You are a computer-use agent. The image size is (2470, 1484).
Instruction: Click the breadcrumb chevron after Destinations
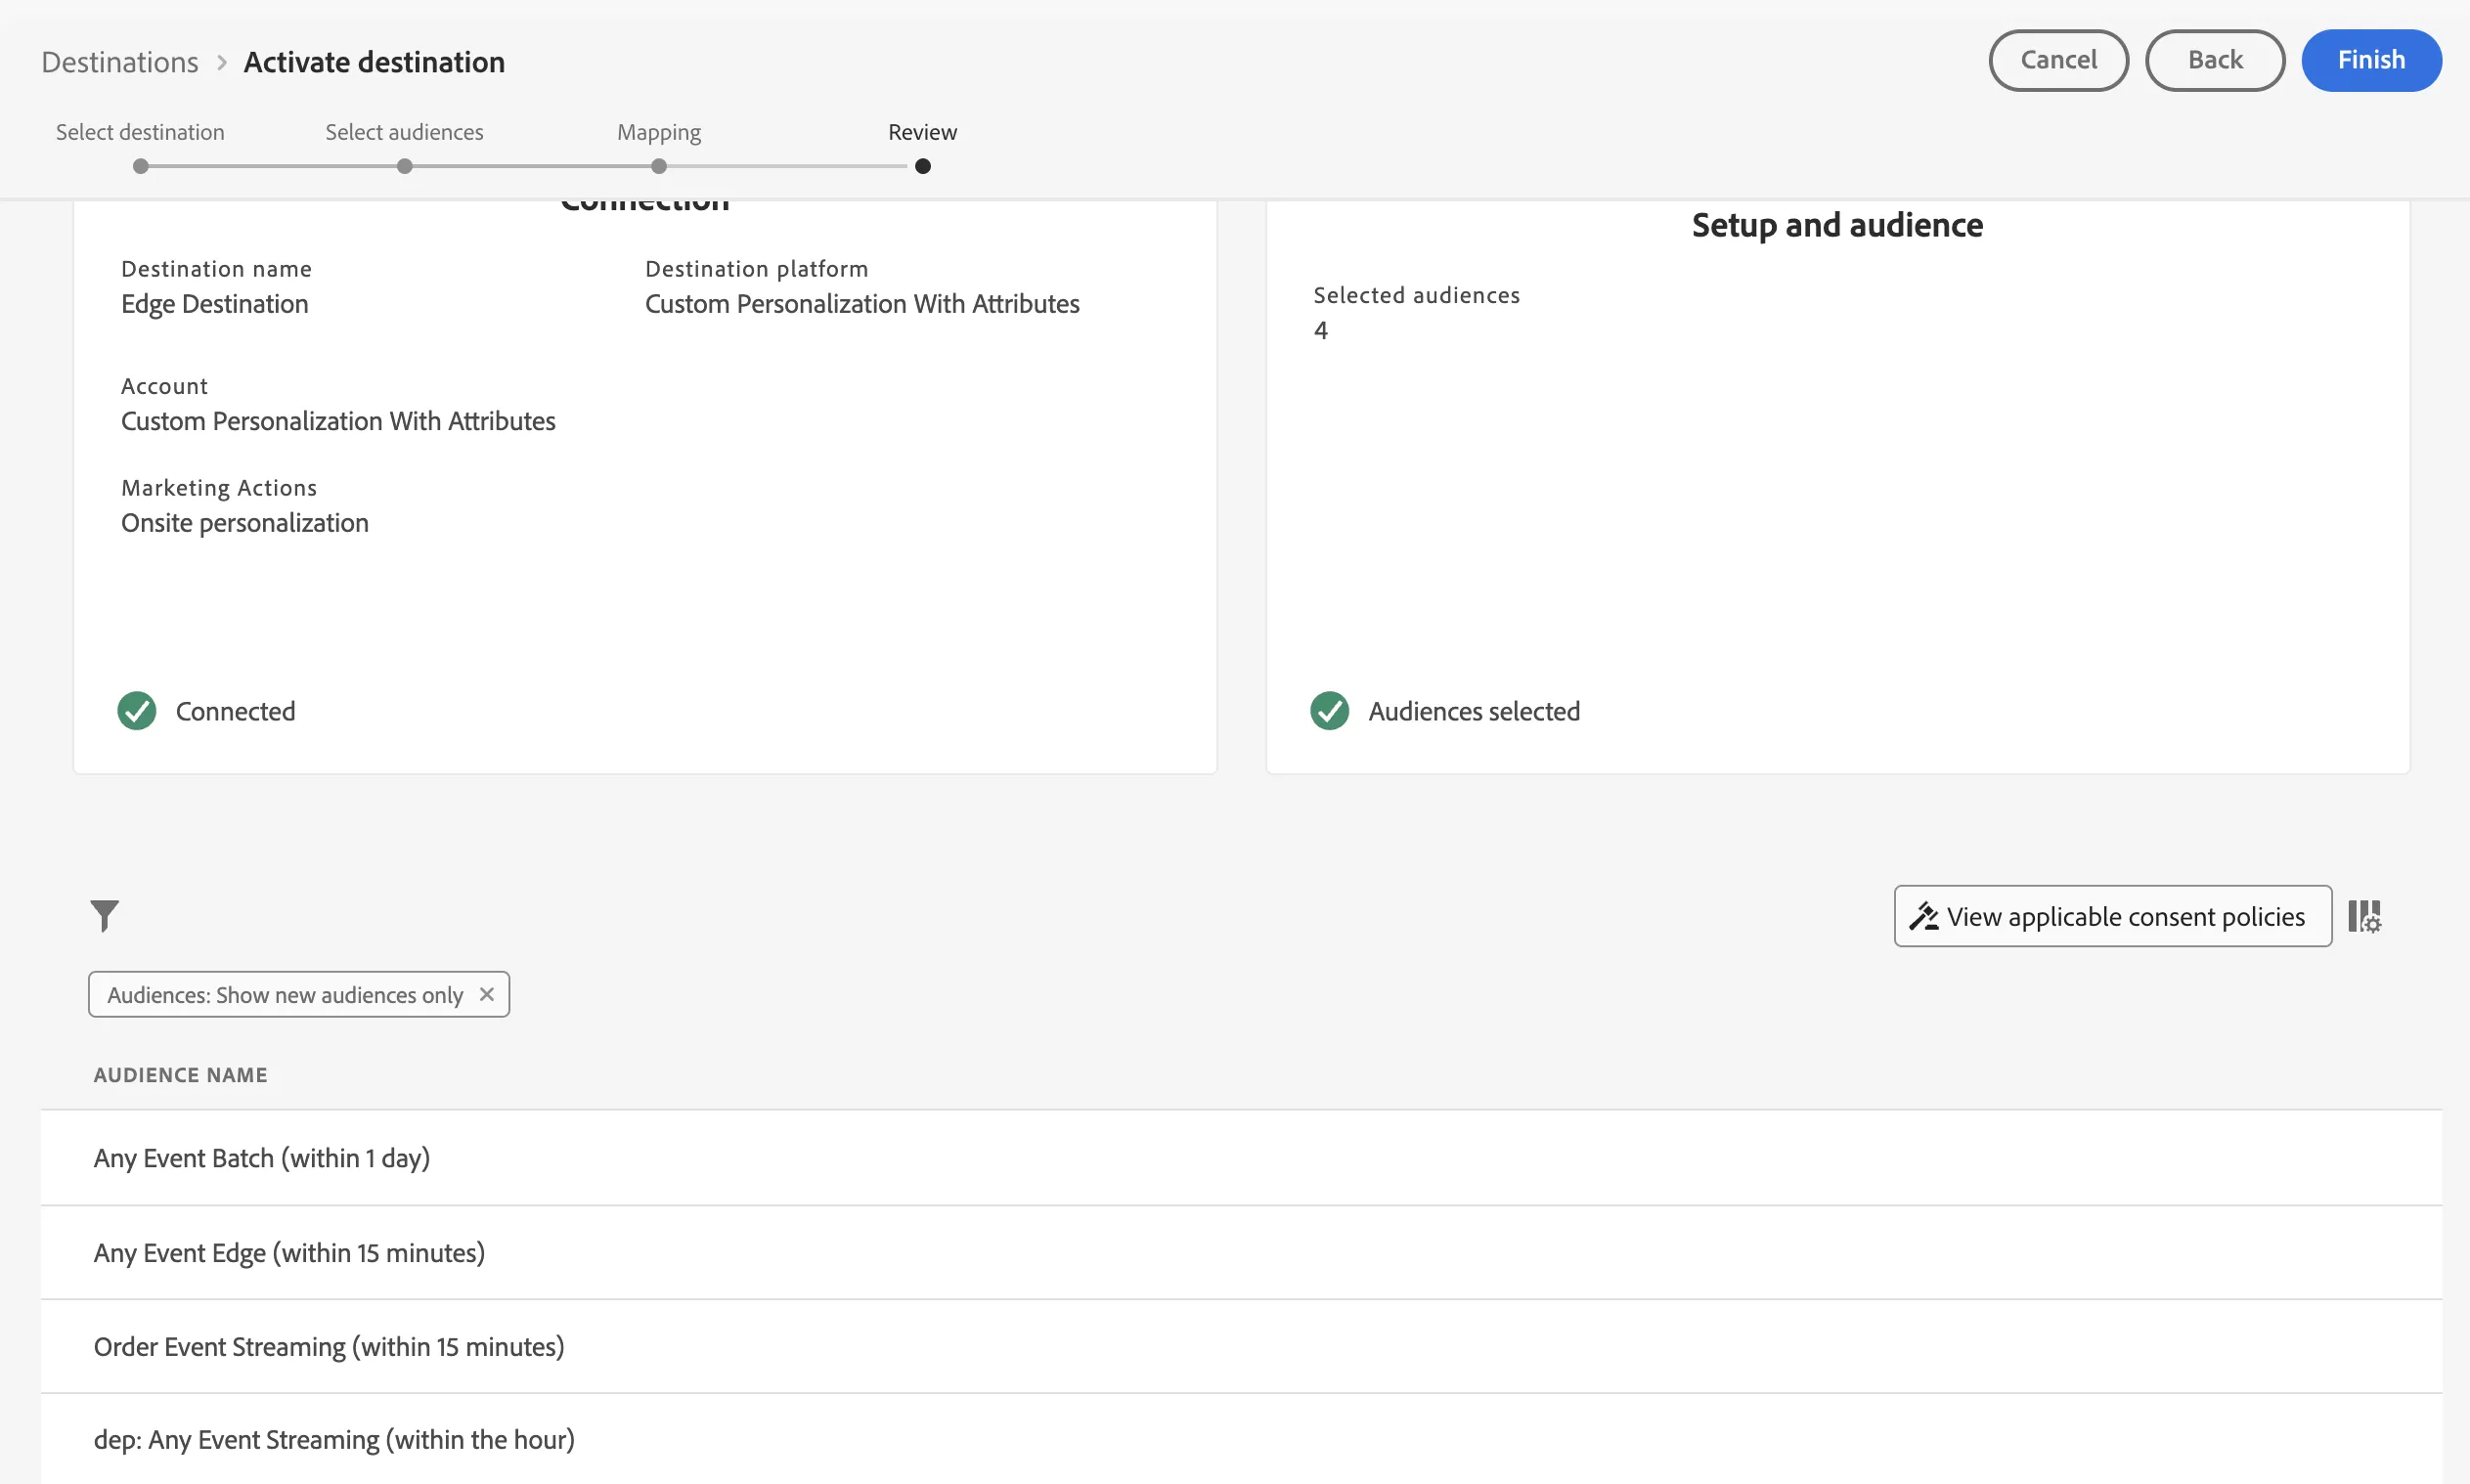click(222, 62)
